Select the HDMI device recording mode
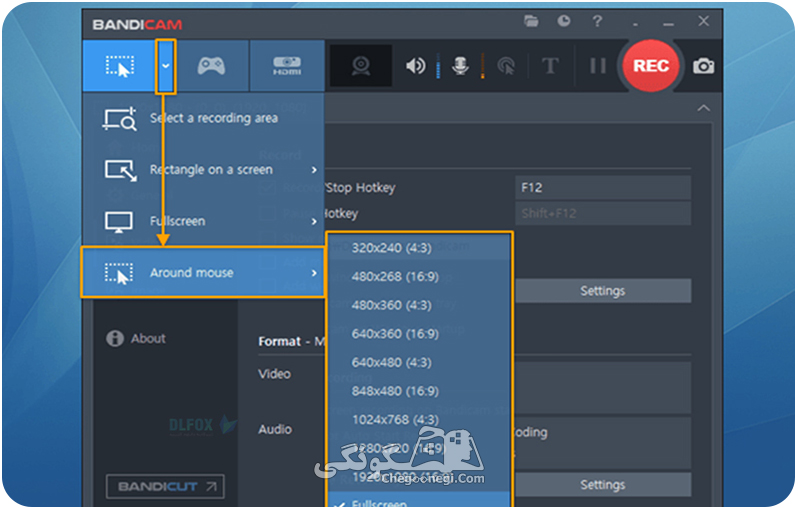Image resolution: width=798 pixels, height=508 pixels. [x=287, y=66]
